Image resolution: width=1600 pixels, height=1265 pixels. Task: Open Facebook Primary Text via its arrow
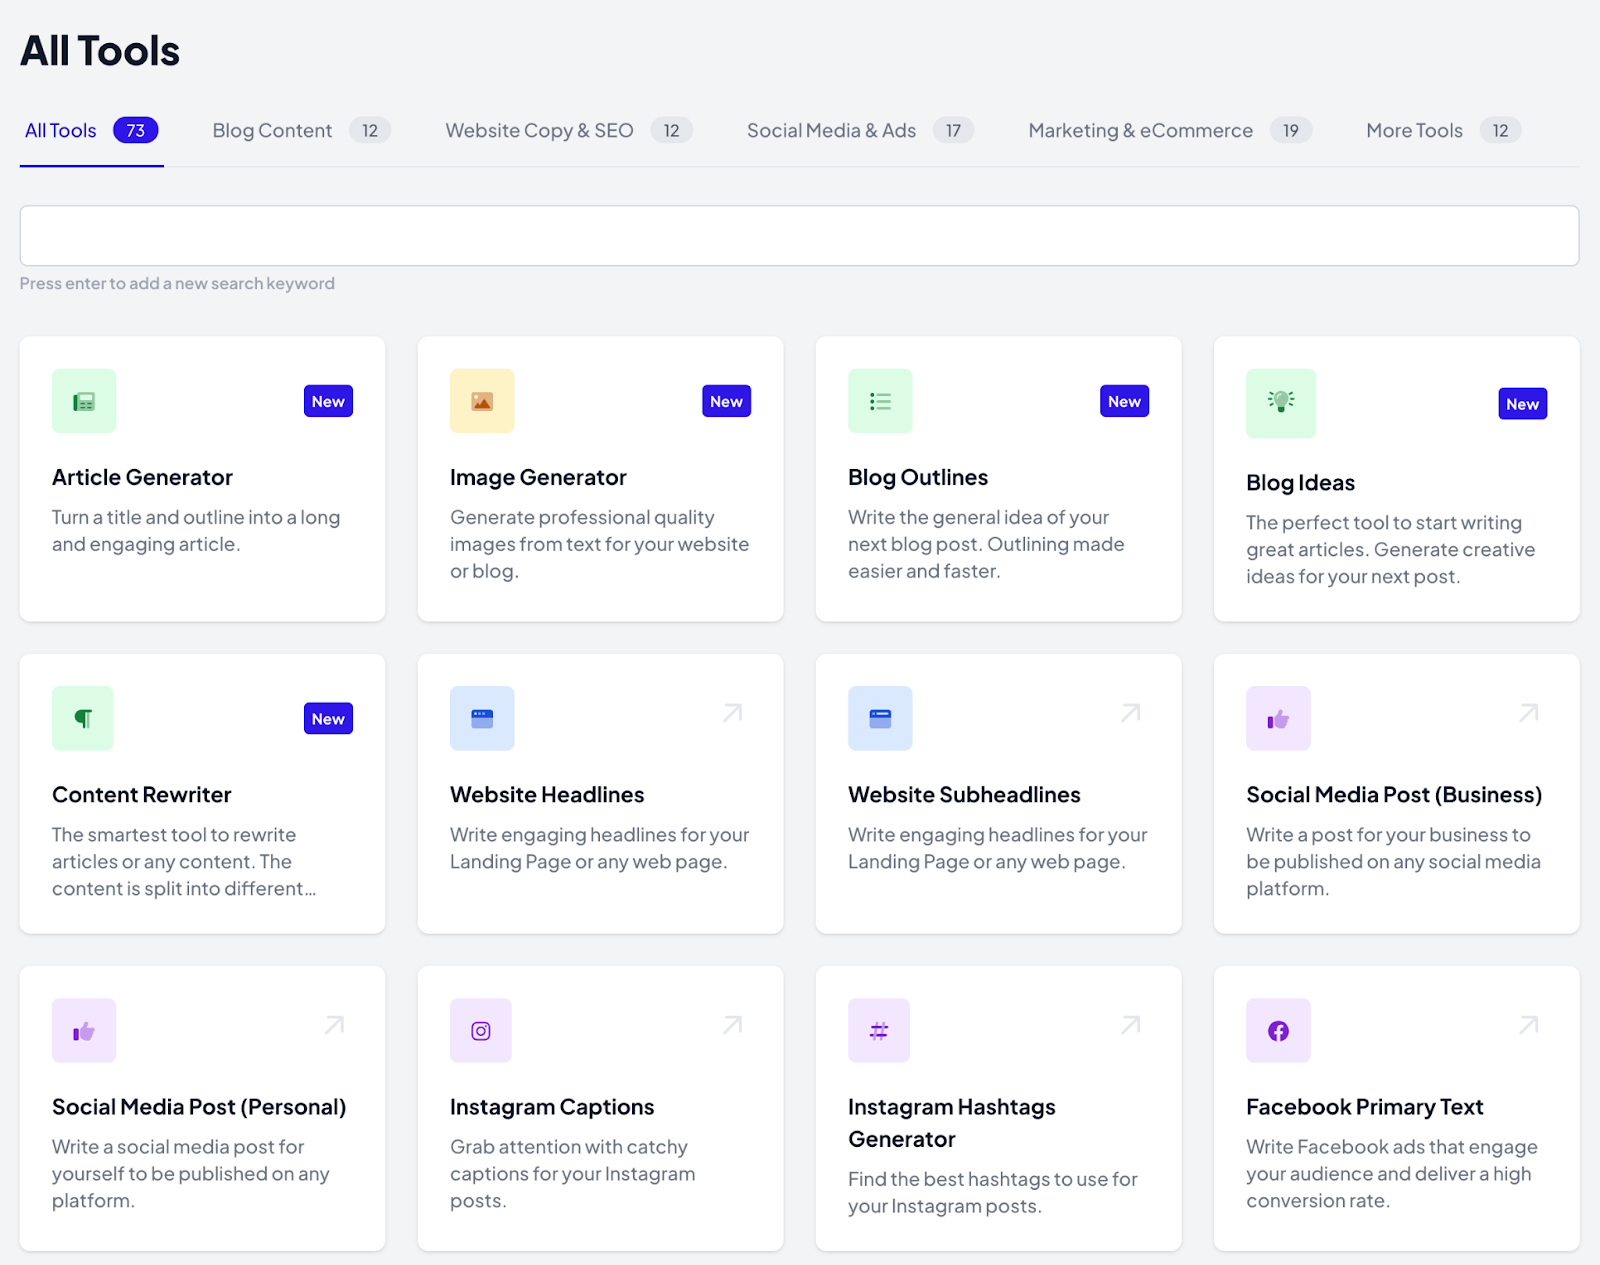1528,1024
